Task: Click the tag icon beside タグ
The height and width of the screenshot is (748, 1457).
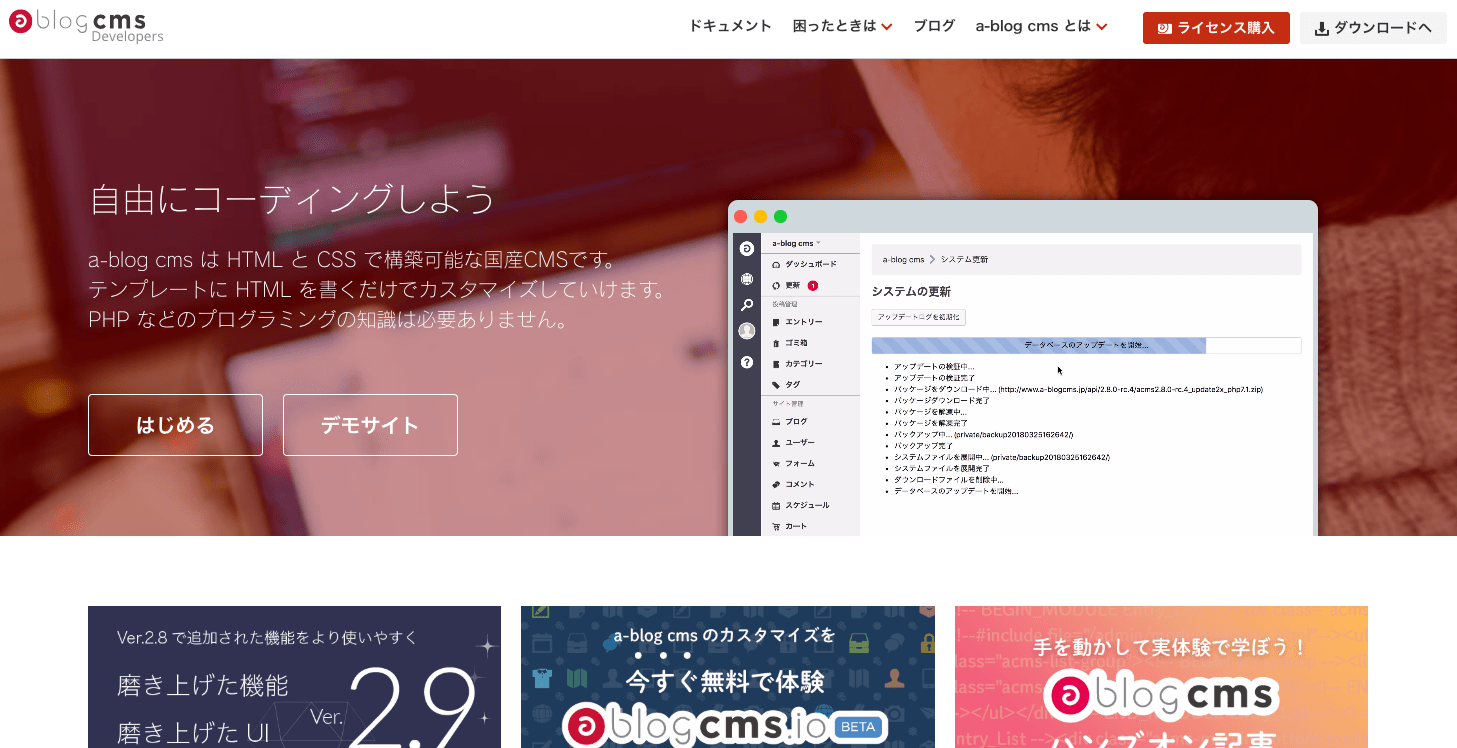Action: tap(776, 385)
